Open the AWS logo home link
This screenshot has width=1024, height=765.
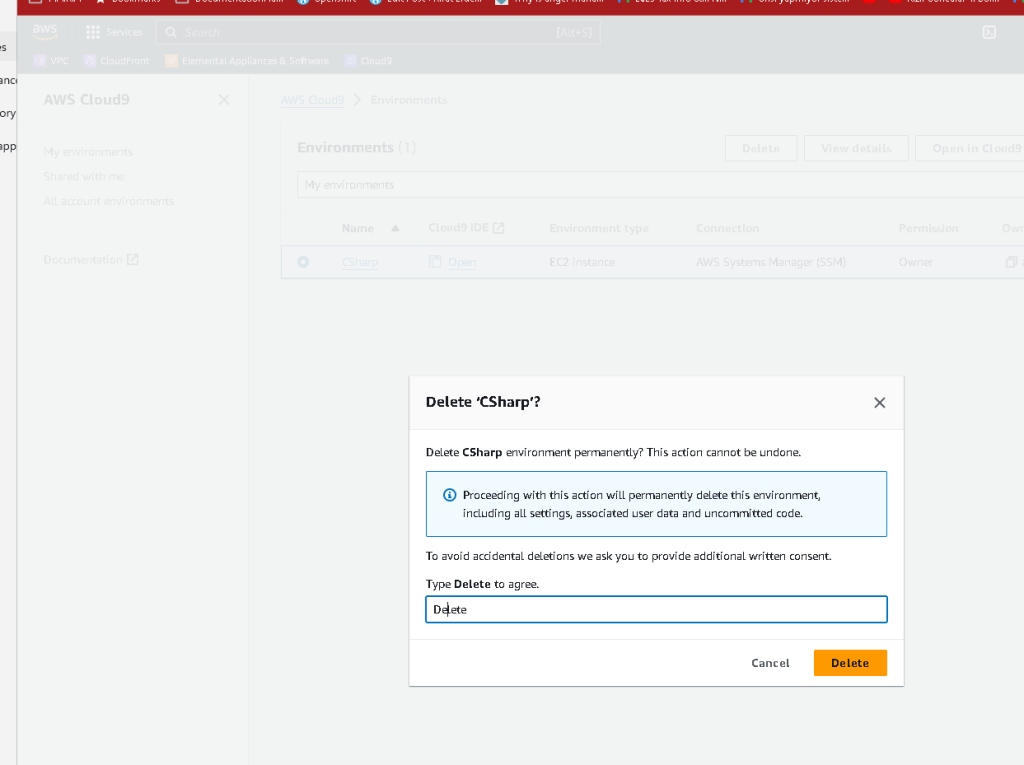tap(45, 31)
